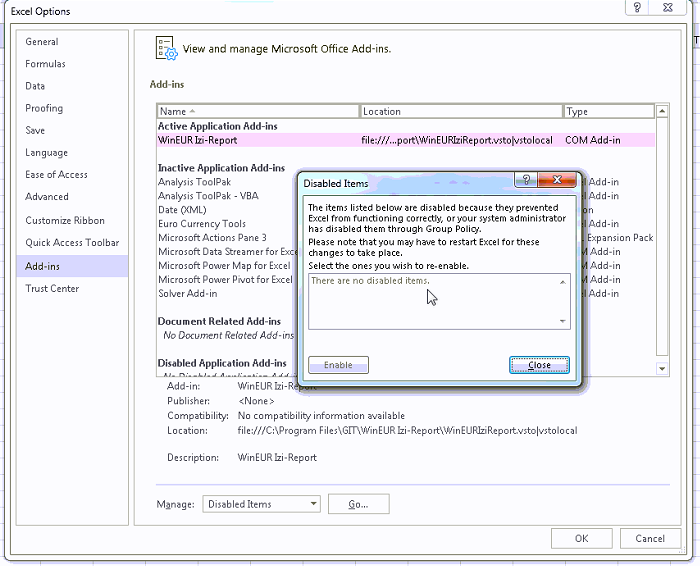Image resolution: width=700 pixels, height=566 pixels.
Task: Sort add-ins by the Location column header
Action: [461, 112]
